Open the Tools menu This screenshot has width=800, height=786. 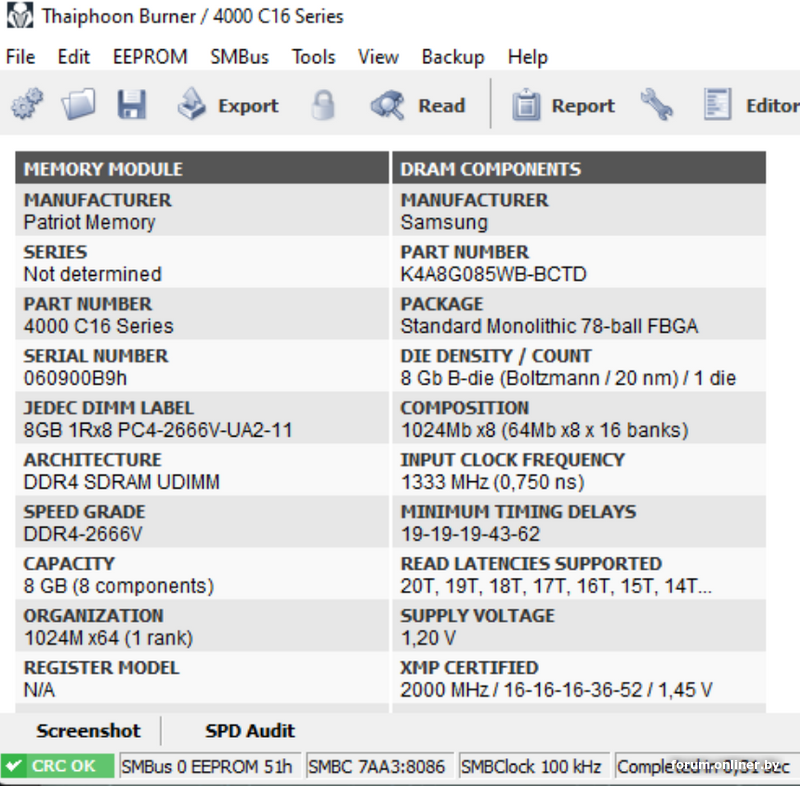point(313,57)
